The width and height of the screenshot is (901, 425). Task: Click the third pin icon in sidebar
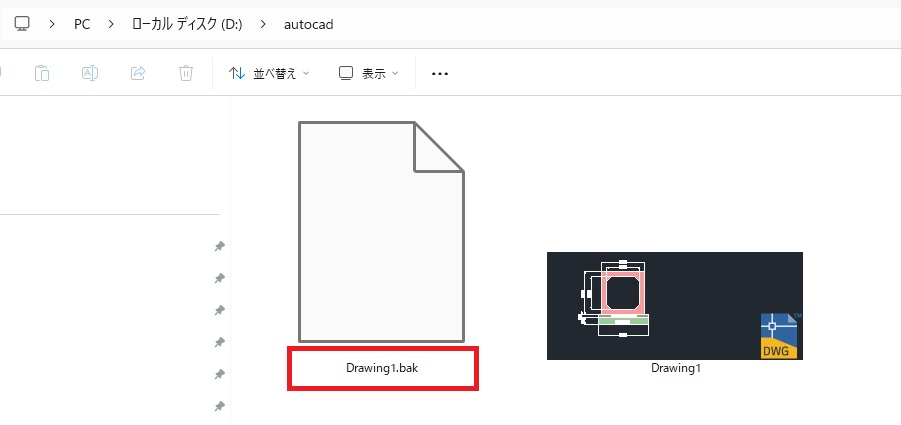[x=219, y=310]
